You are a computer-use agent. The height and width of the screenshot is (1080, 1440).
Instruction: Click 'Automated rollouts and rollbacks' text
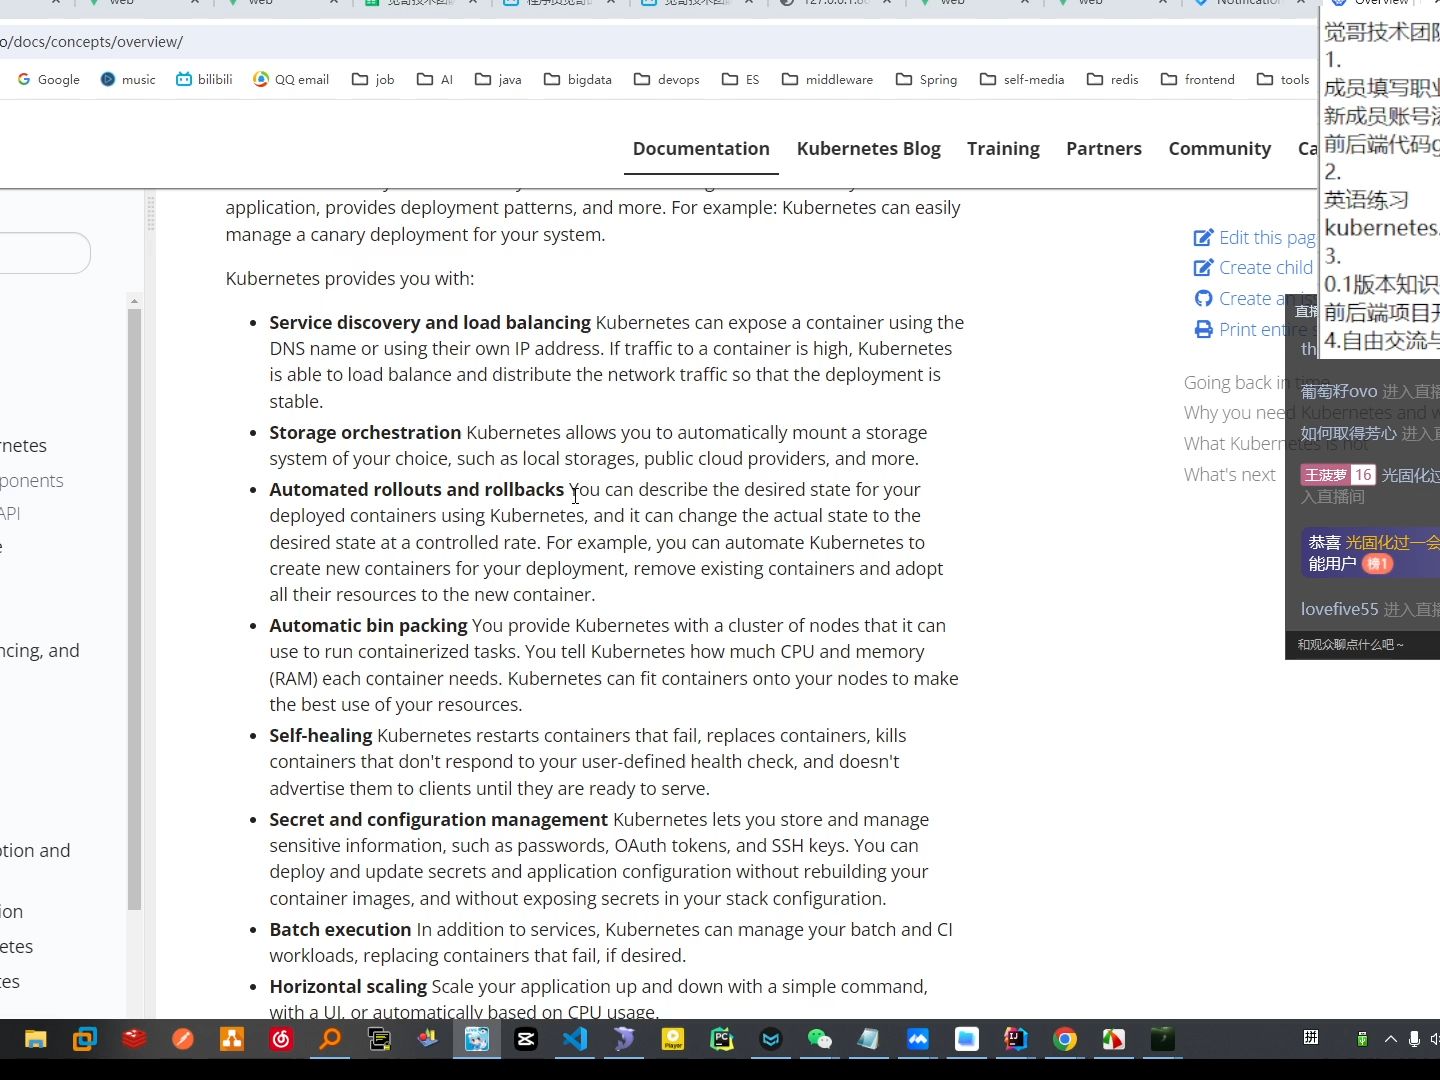tap(416, 490)
